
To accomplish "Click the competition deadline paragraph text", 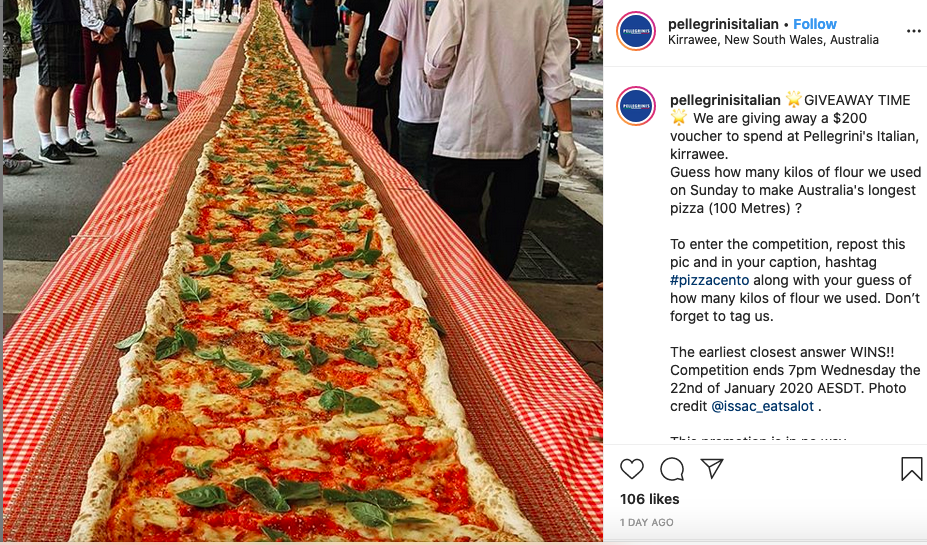I will point(795,379).
